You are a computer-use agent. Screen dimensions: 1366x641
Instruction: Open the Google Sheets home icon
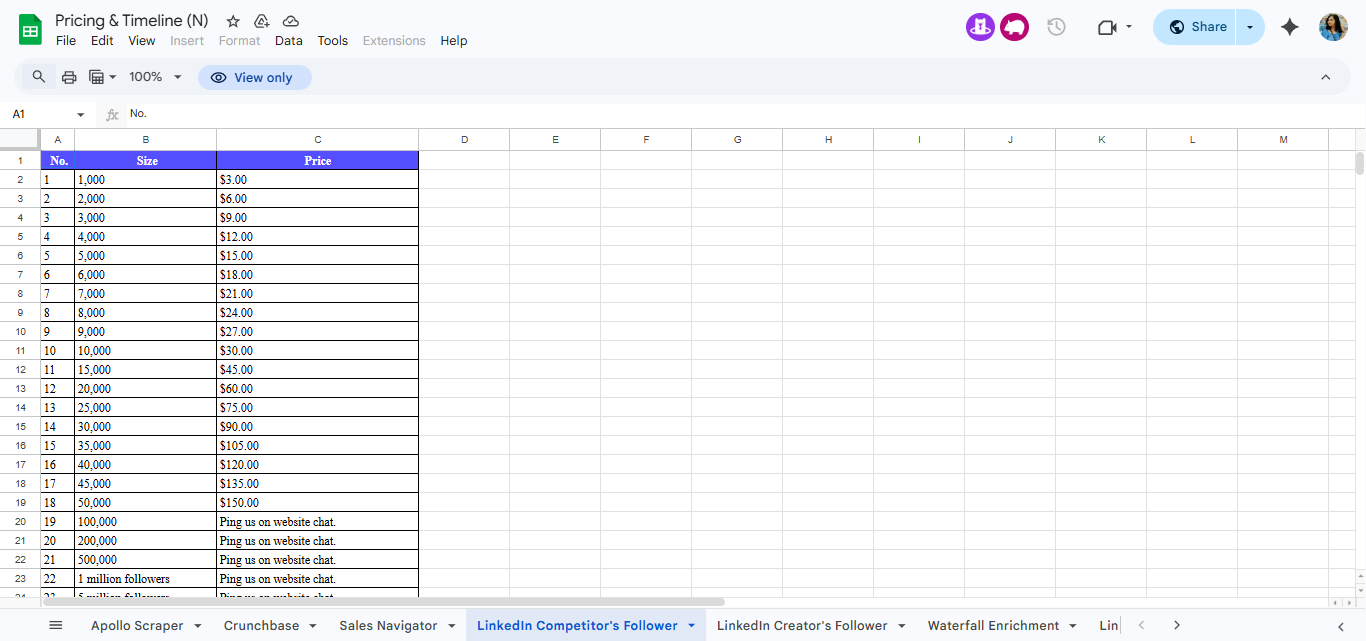[30, 29]
